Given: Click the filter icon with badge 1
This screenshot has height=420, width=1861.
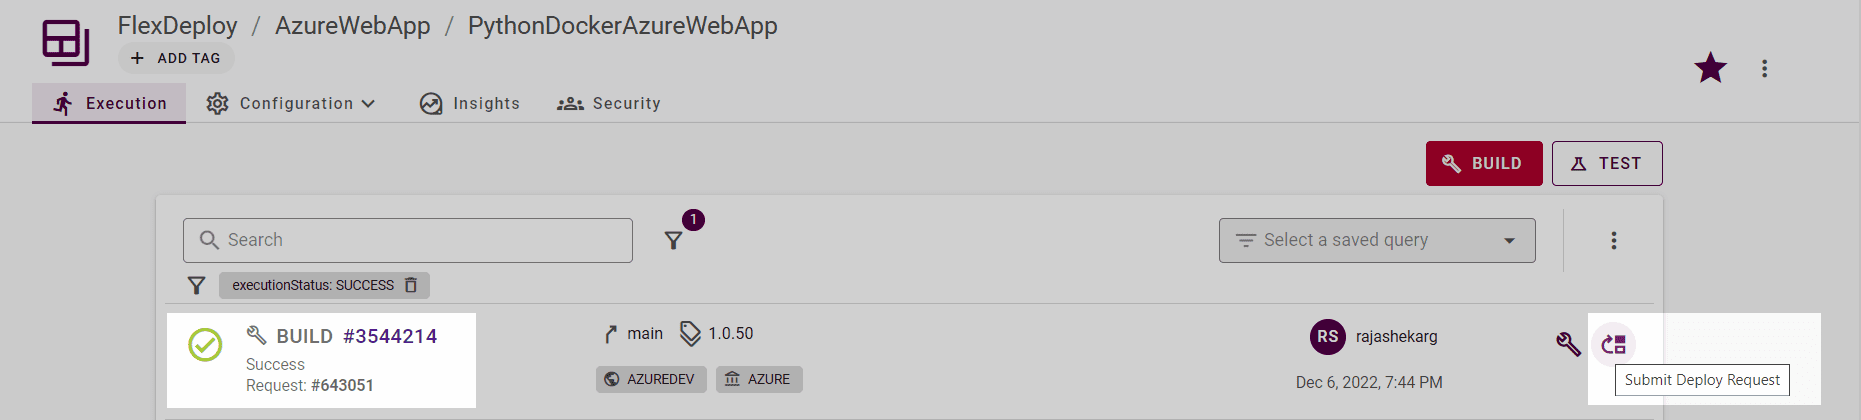Looking at the screenshot, I should (x=674, y=240).
